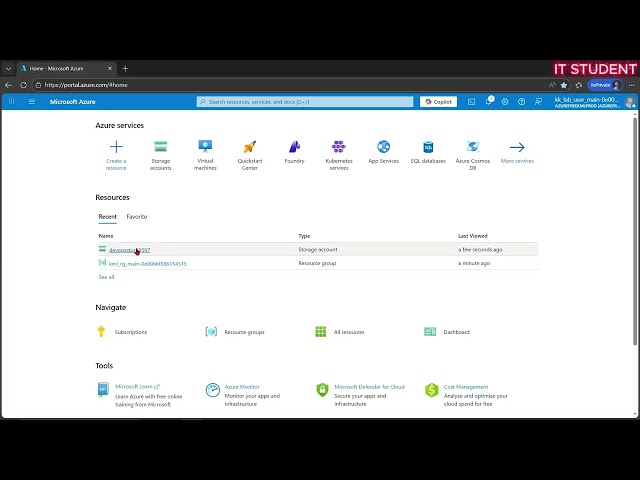640x480 pixels.
Task: Open App Services
Action: tap(383, 152)
